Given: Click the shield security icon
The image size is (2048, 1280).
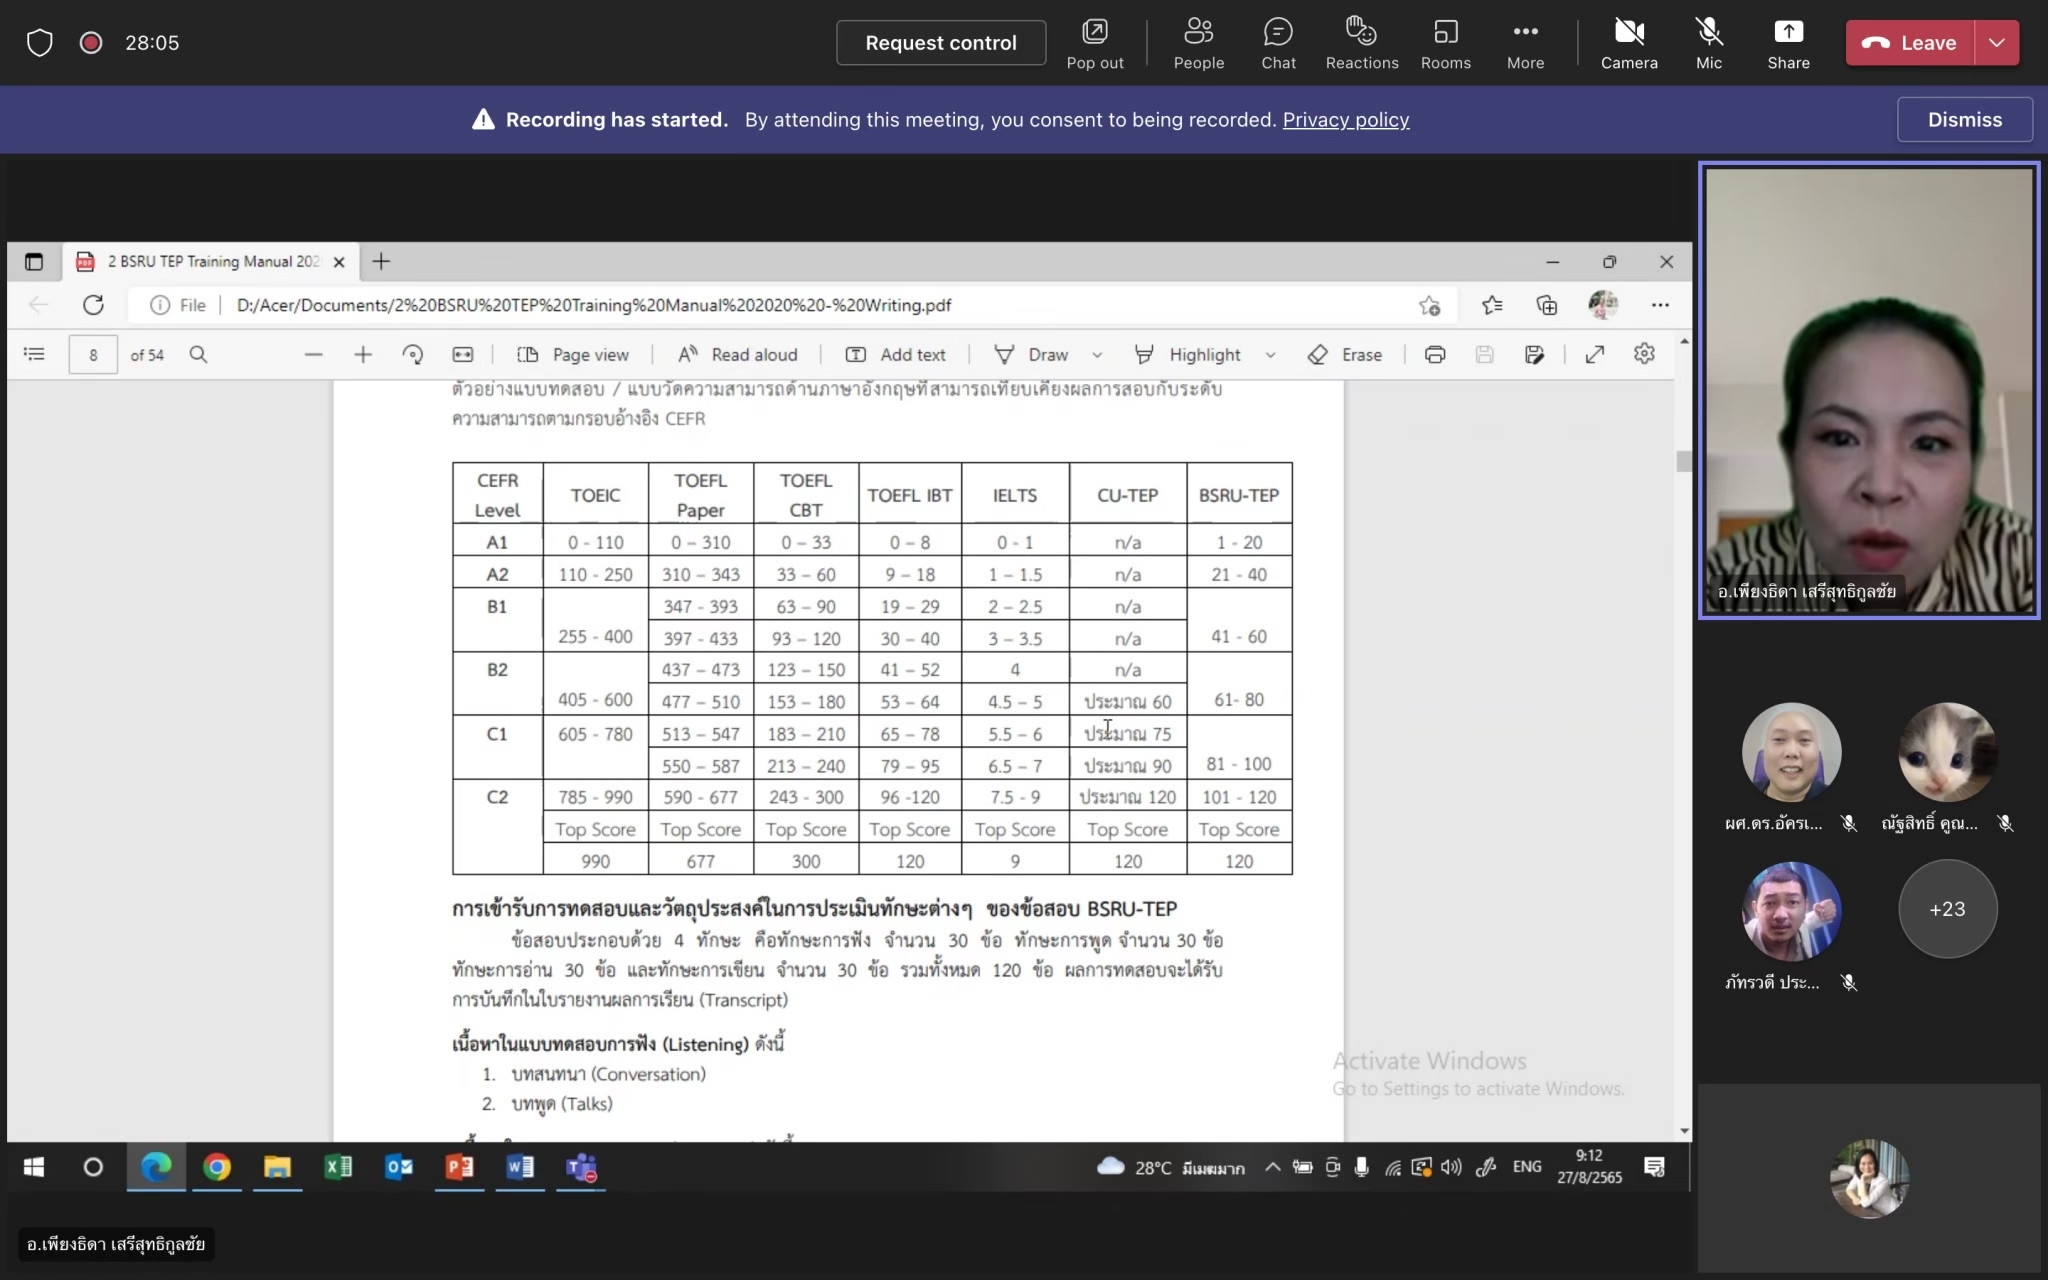Looking at the screenshot, I should point(39,43).
